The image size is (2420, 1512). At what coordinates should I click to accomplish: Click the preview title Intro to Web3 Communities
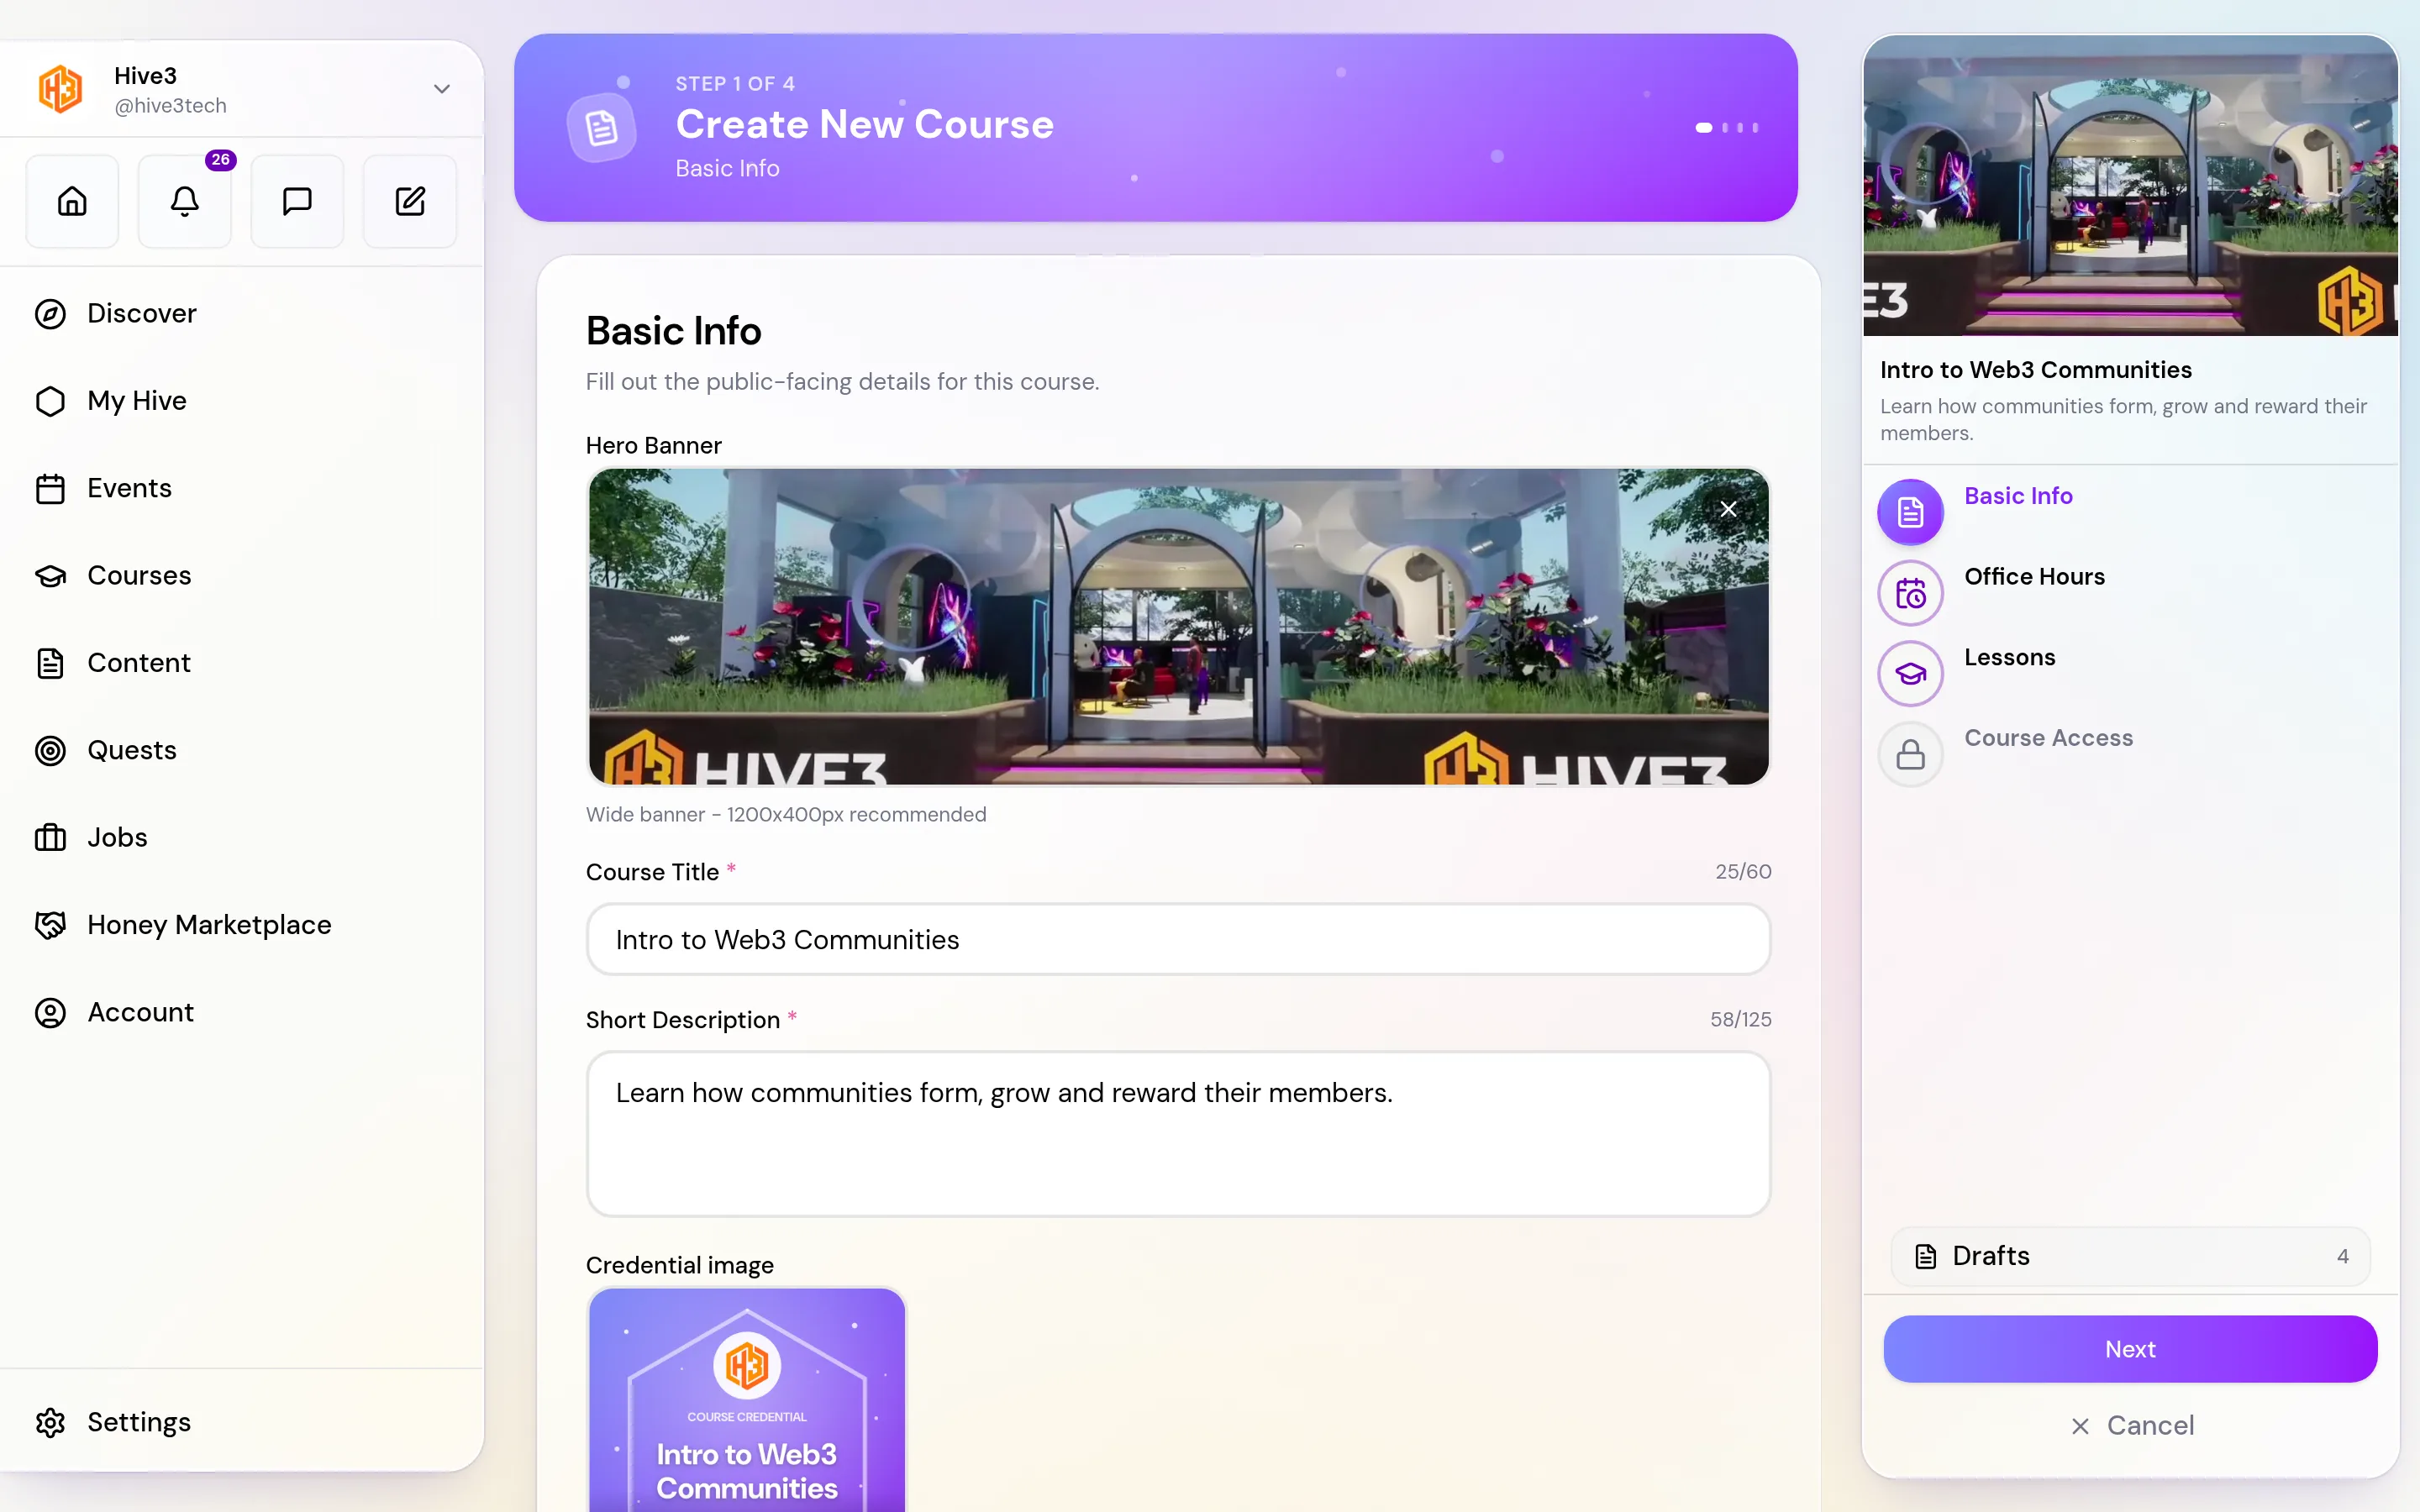point(2035,370)
